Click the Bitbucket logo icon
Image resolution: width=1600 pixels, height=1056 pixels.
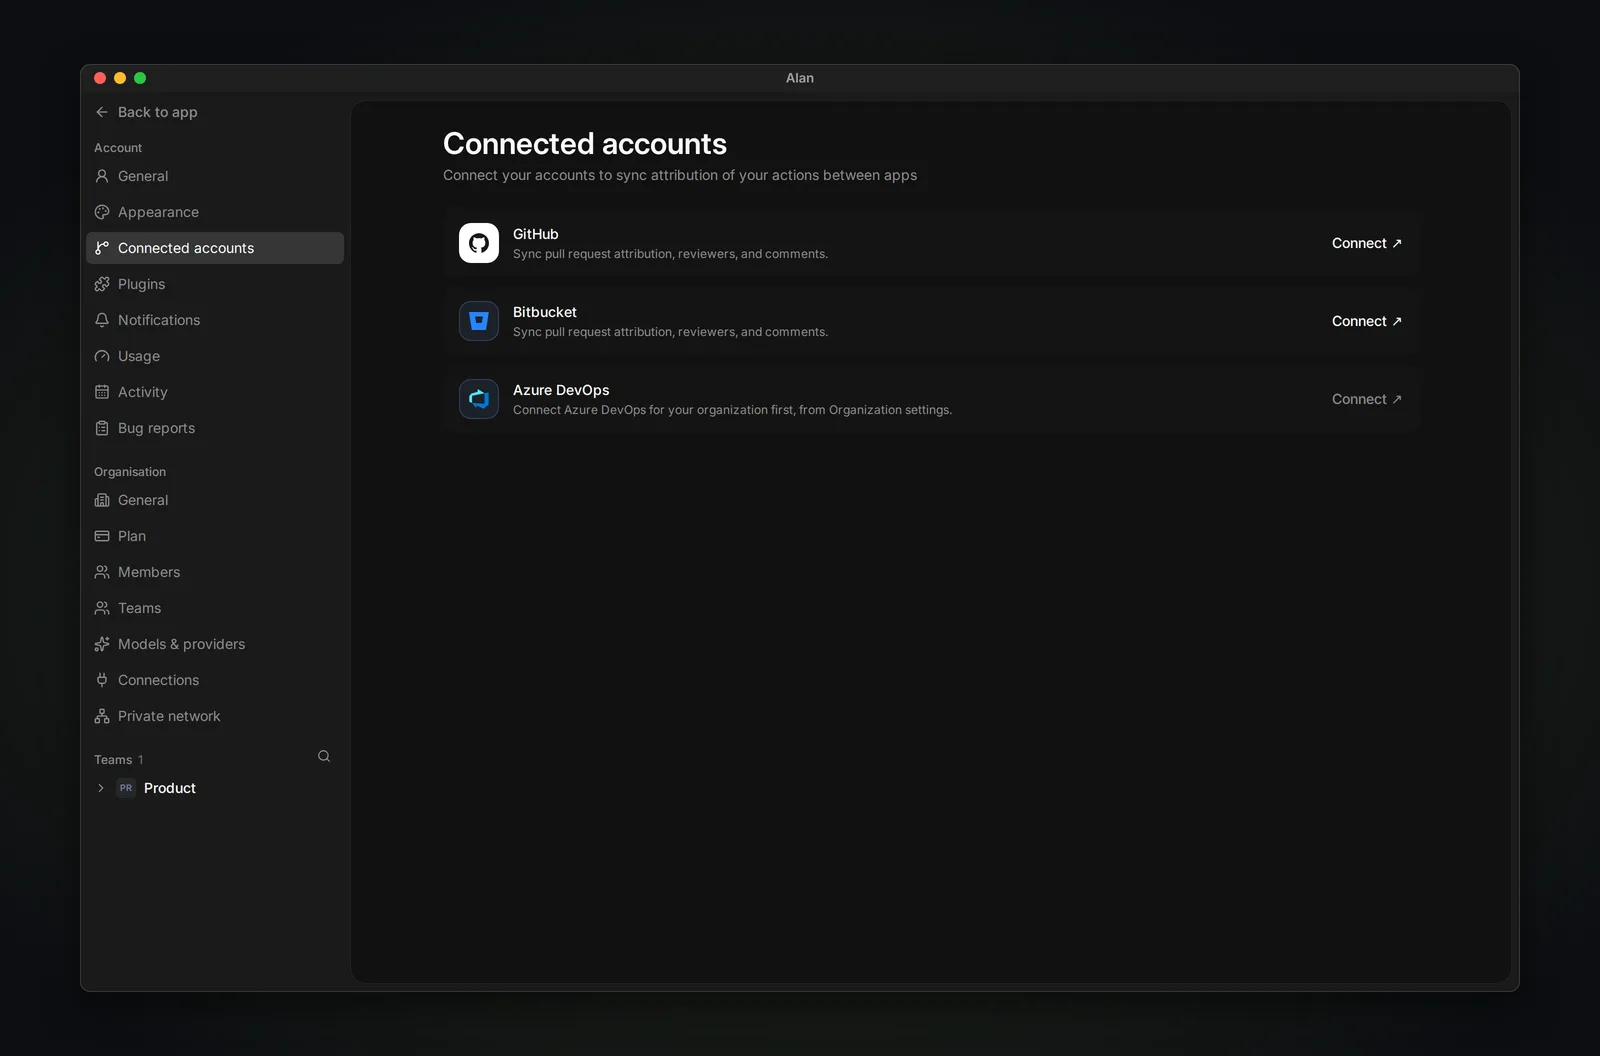click(479, 321)
